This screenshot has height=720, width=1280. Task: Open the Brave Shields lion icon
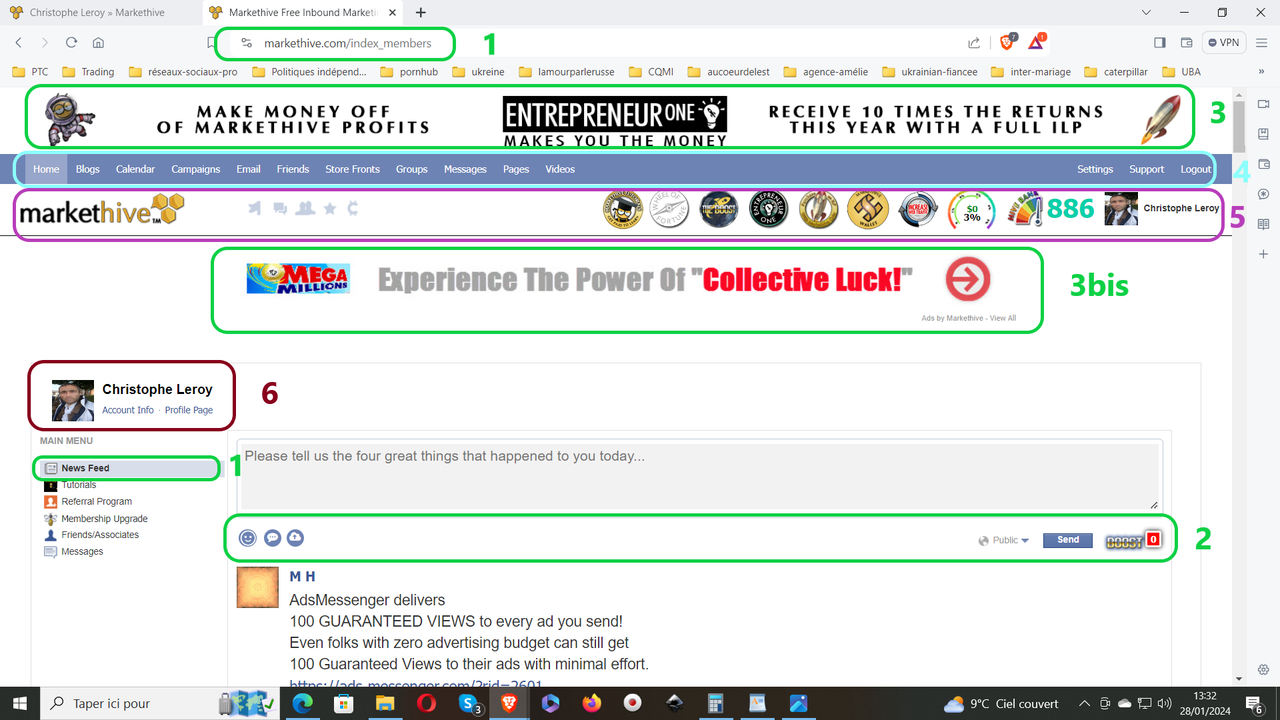pyautogui.click(x=1008, y=43)
